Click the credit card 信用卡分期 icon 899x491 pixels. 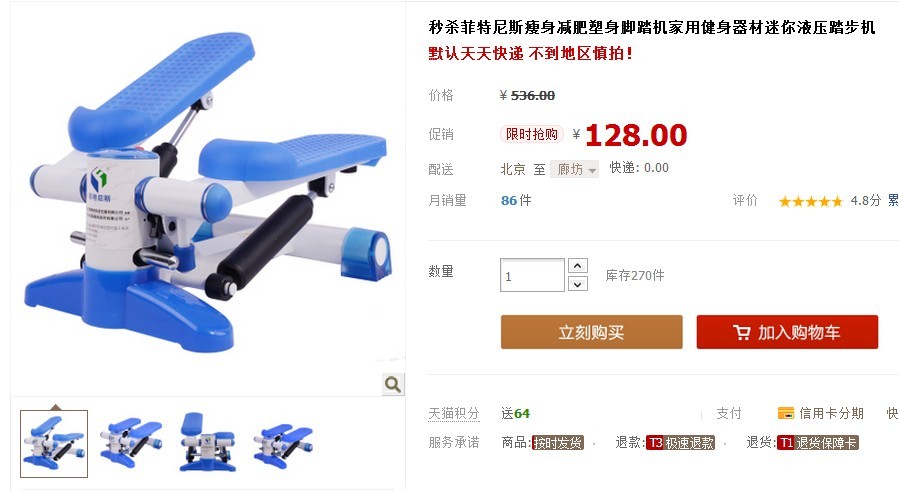click(785, 413)
